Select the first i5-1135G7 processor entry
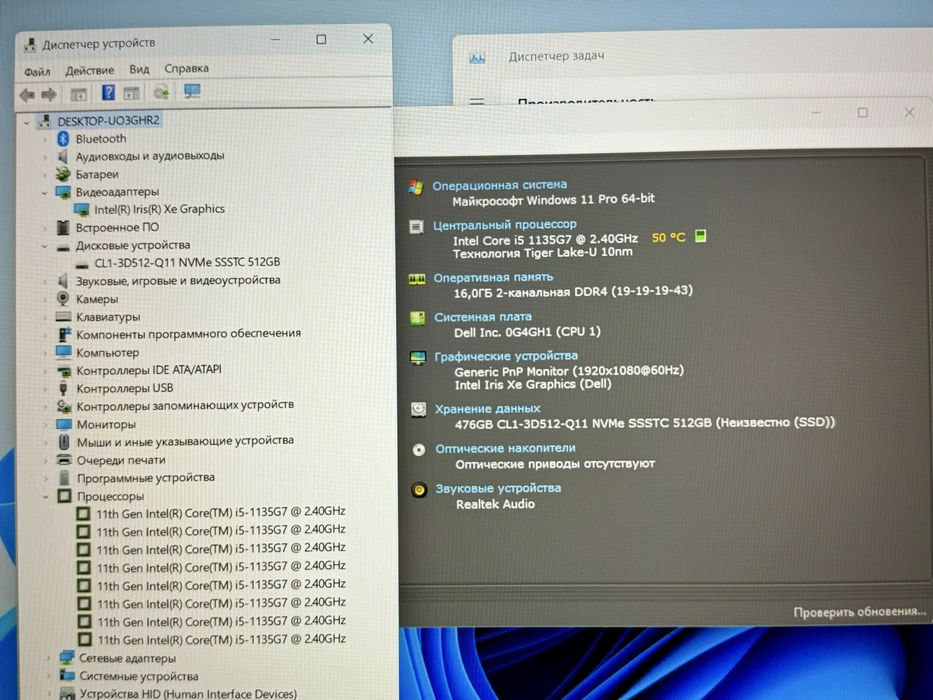The width and height of the screenshot is (933, 700). pos(221,512)
